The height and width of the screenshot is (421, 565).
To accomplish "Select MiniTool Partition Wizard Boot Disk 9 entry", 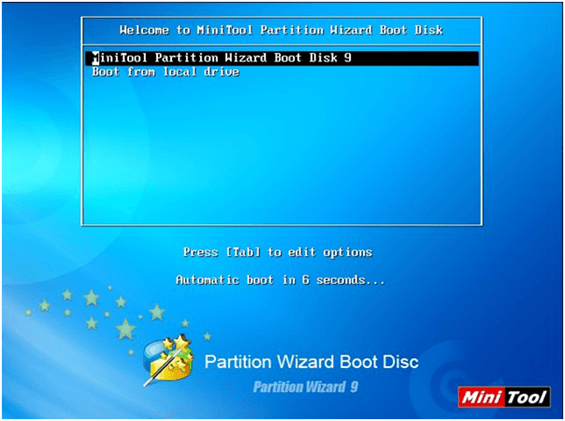I will [x=282, y=58].
